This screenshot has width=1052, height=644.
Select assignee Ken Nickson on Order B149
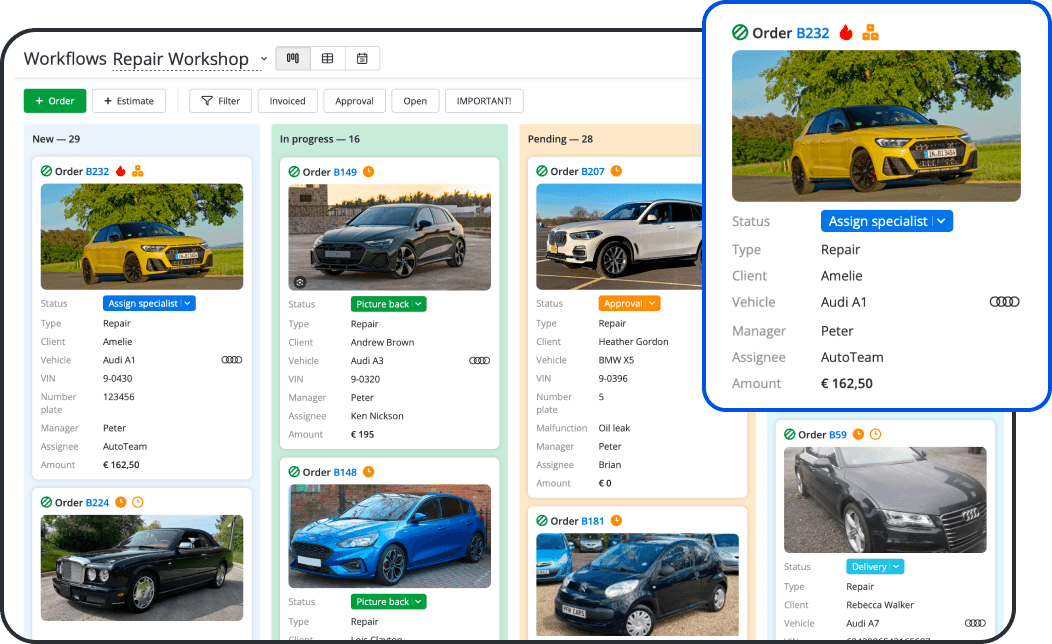377,416
